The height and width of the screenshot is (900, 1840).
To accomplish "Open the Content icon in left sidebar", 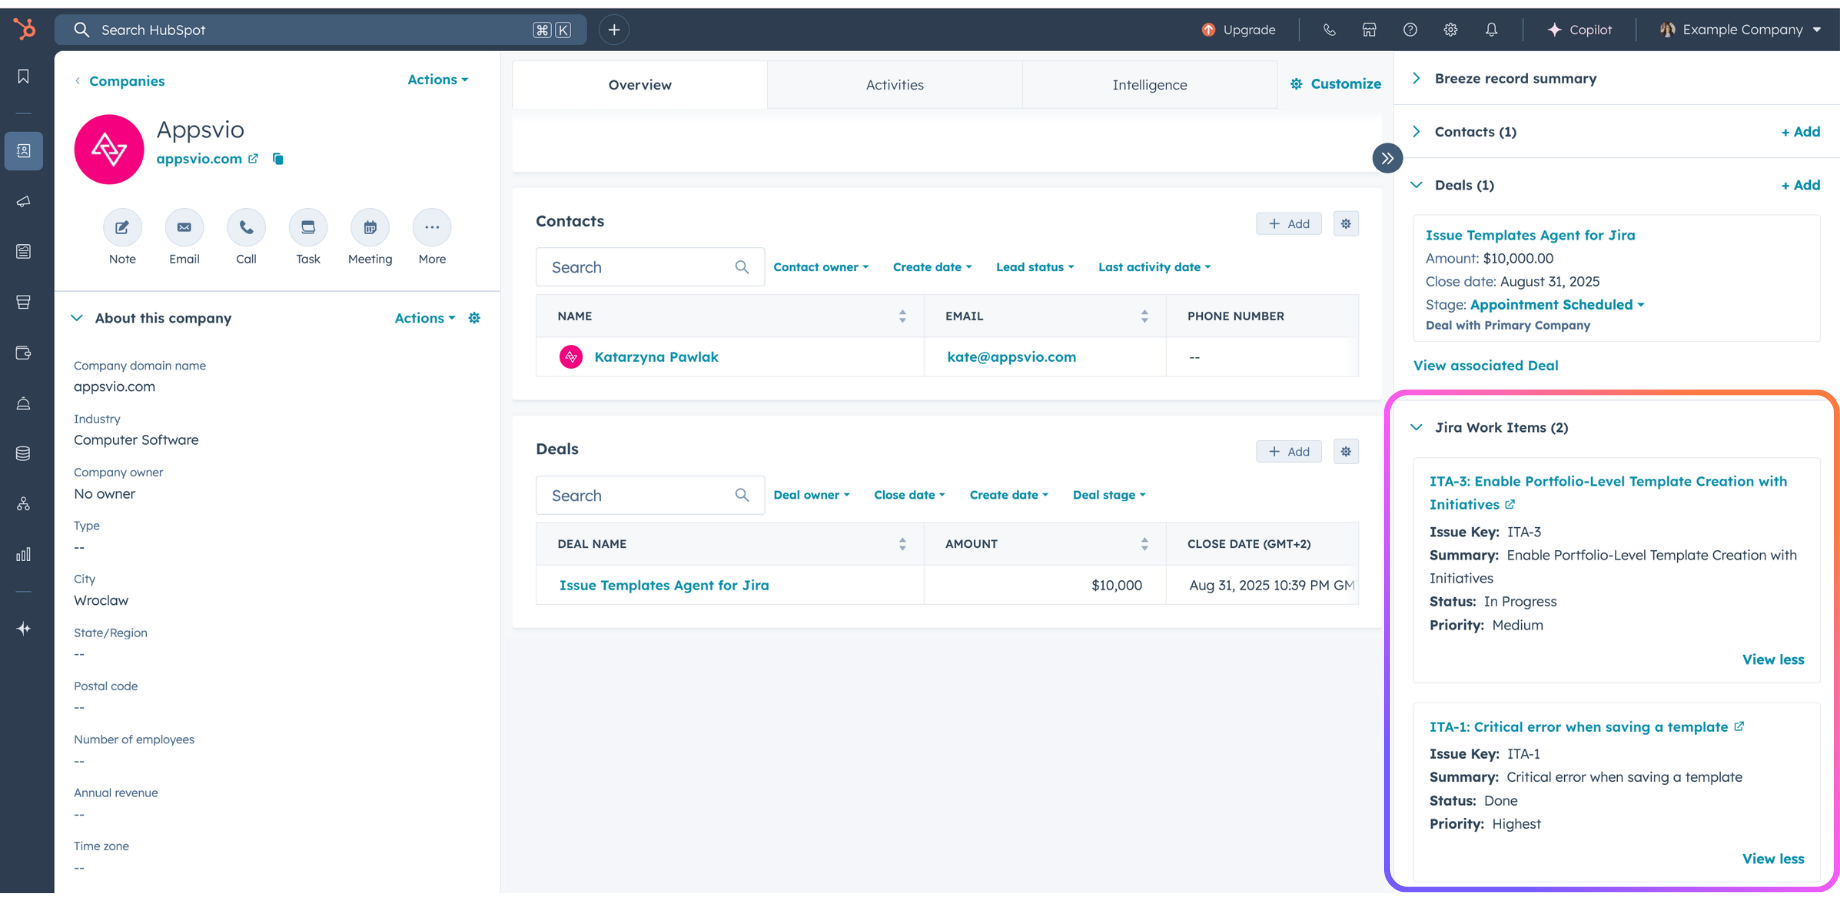I will pos(23,252).
